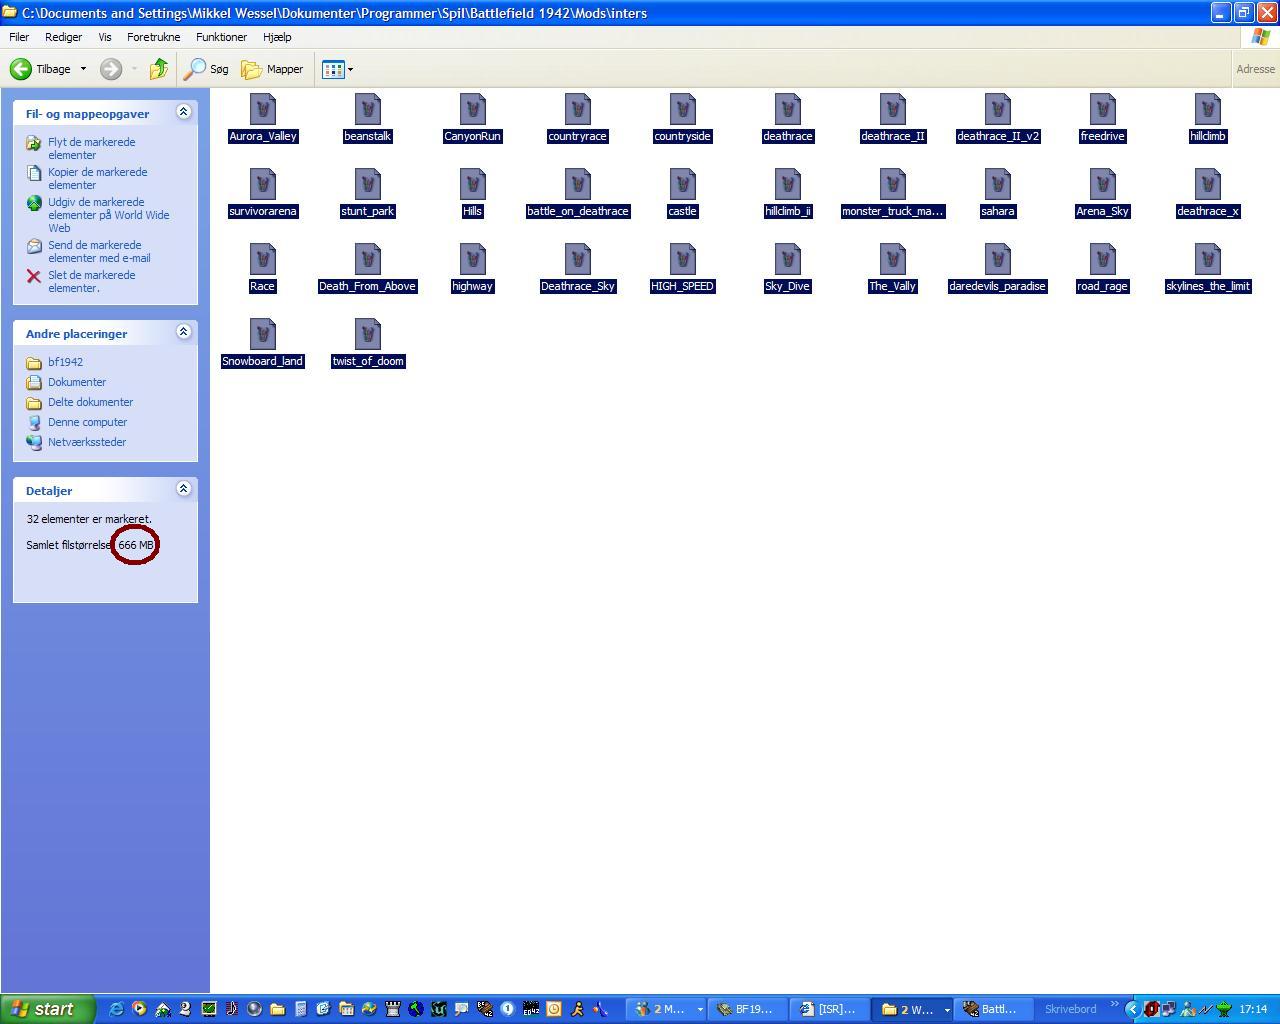Select the Race file

coord(262,268)
